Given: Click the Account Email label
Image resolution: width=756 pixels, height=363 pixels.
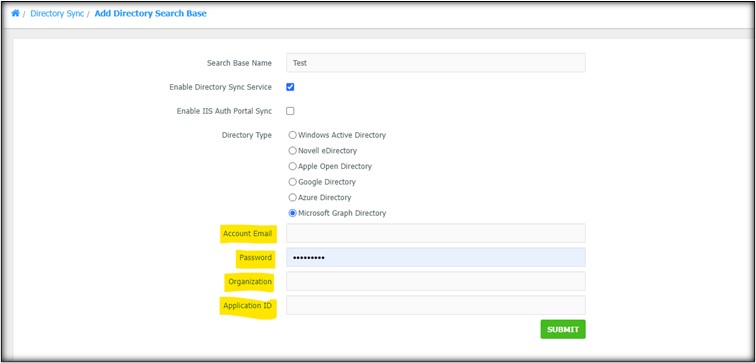Looking at the screenshot, I should click(x=247, y=233).
